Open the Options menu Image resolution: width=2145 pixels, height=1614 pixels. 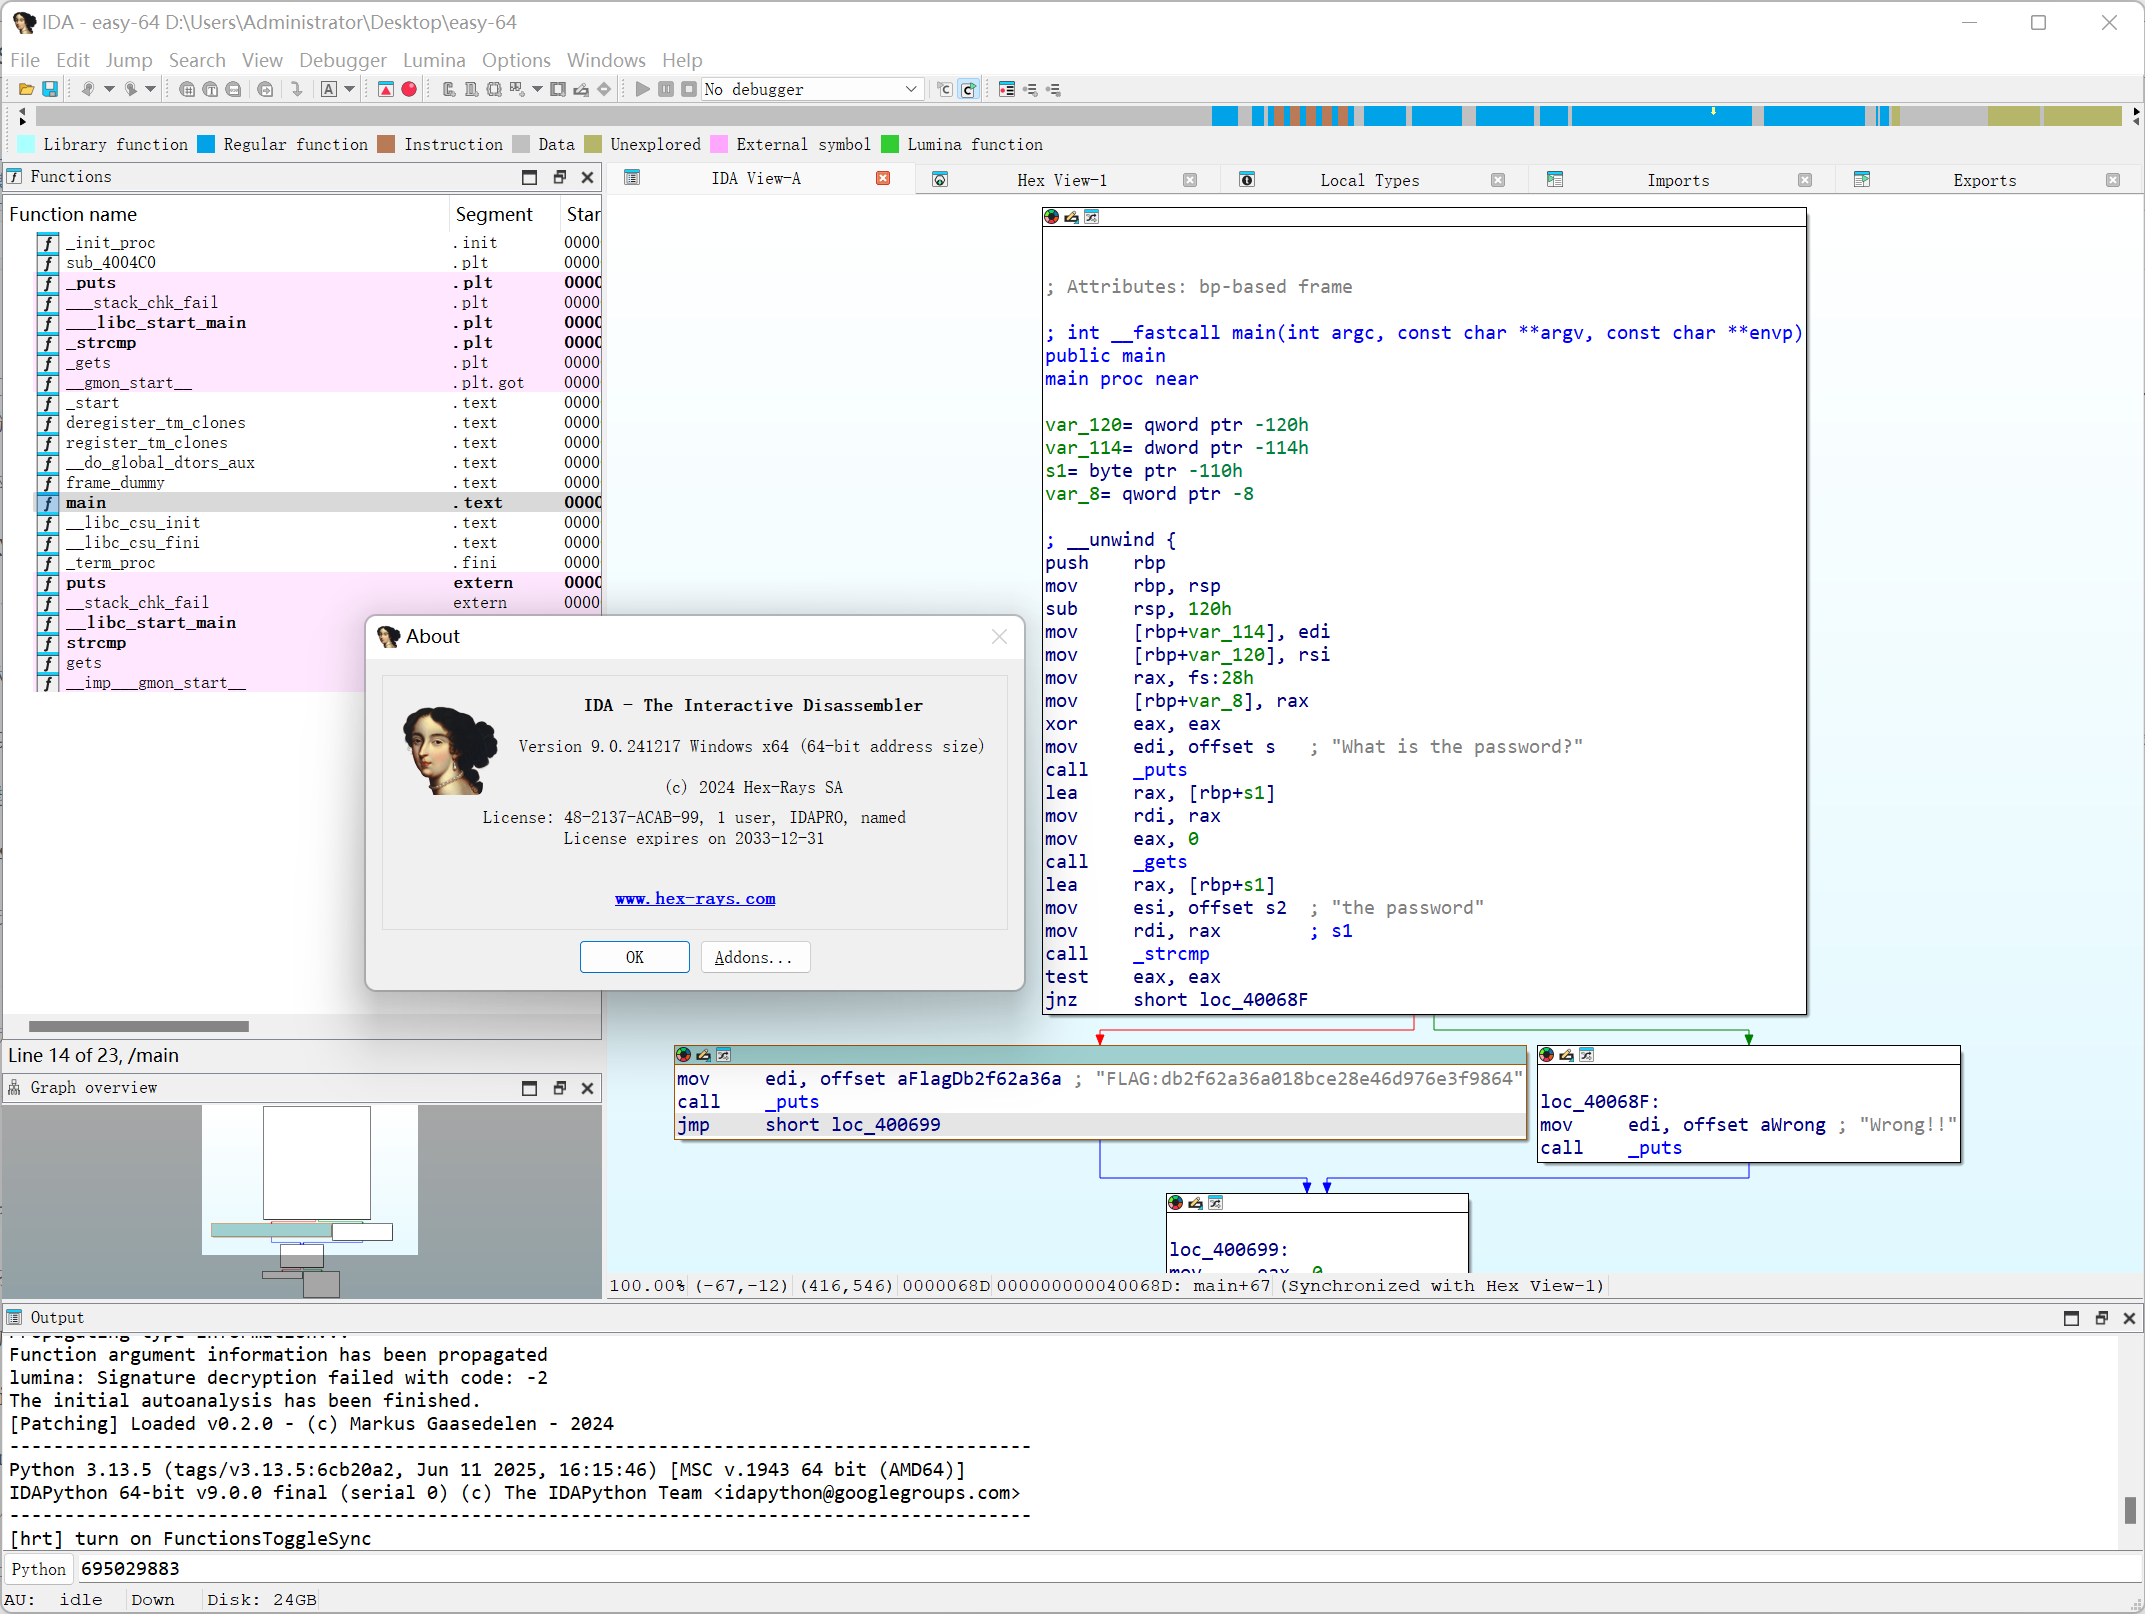pos(516,60)
